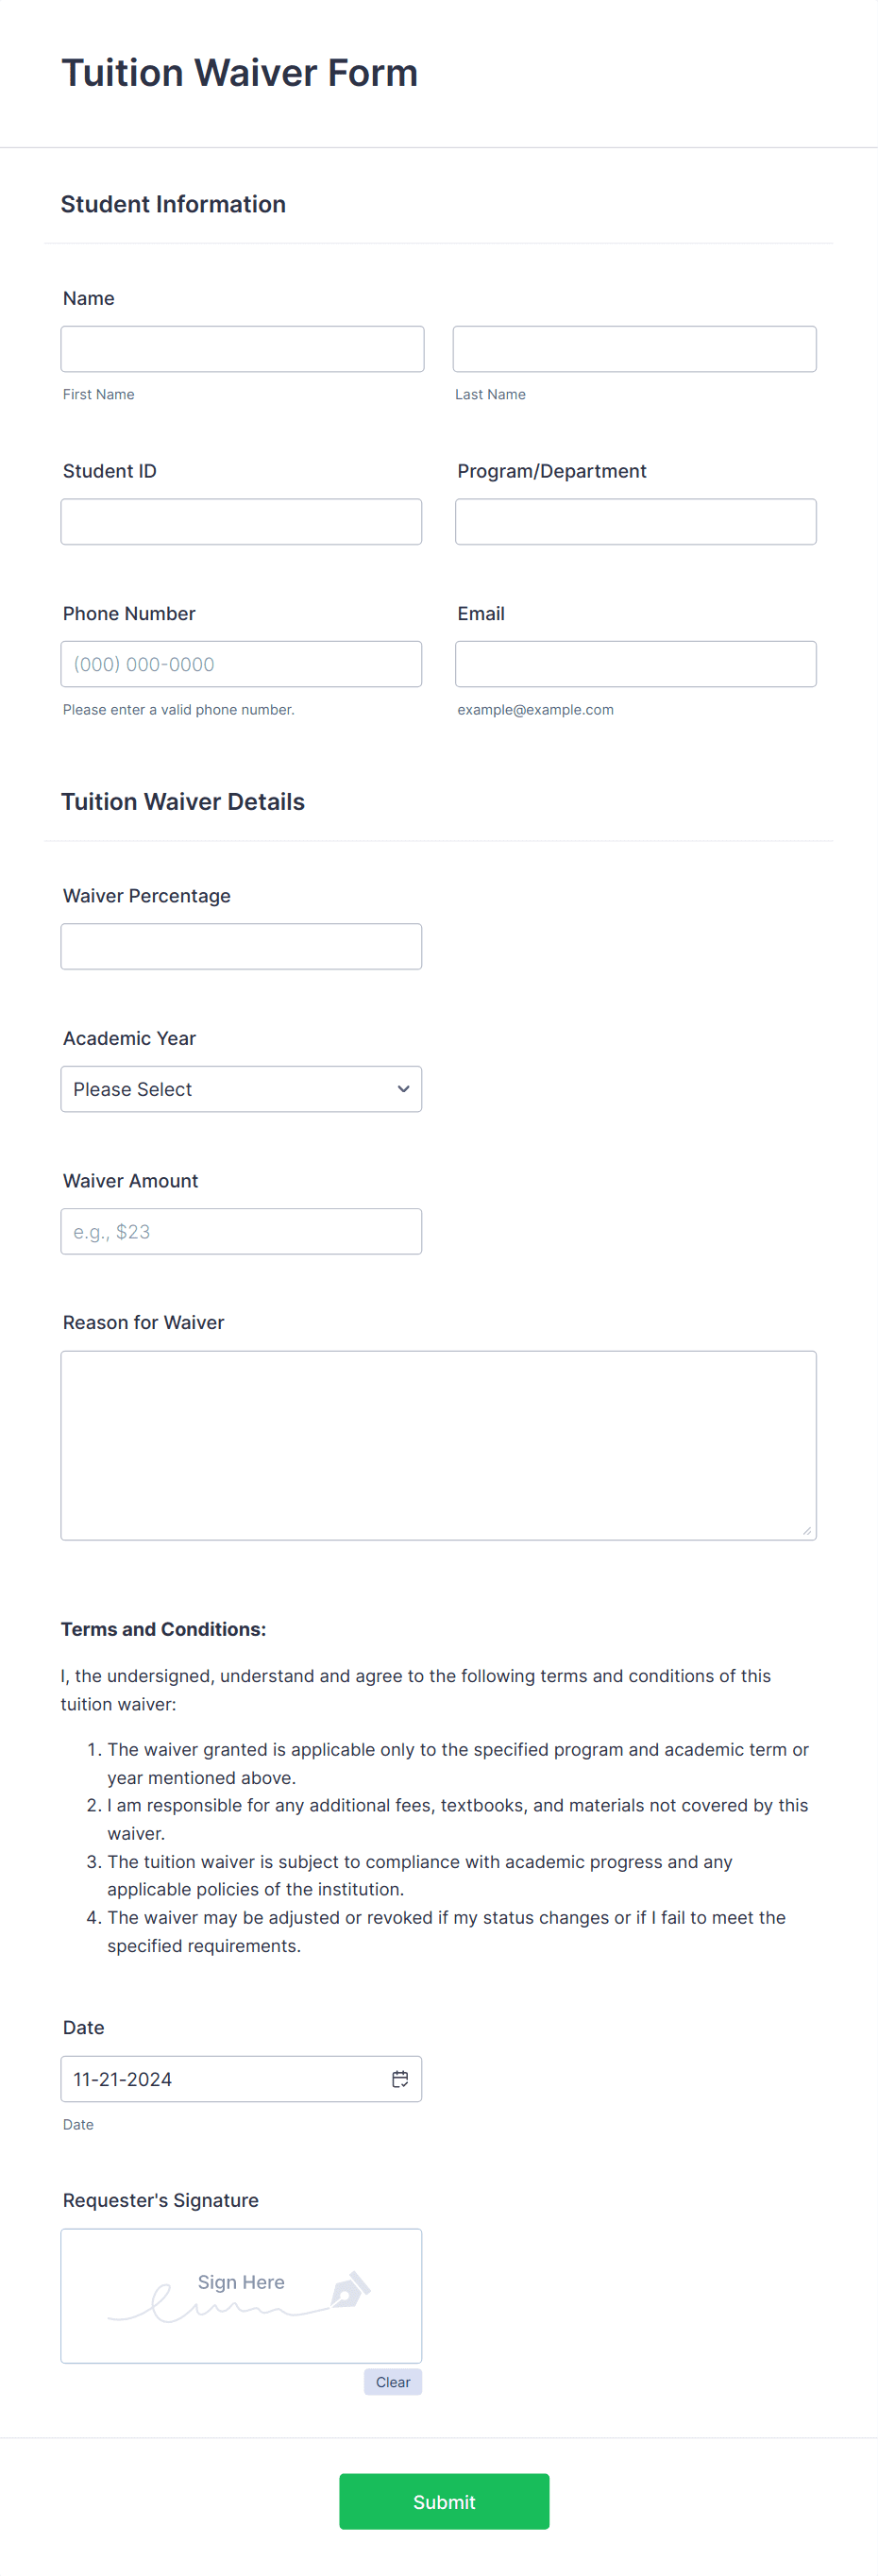Click the Last Name input field
The image size is (878, 2576).
pos(634,348)
